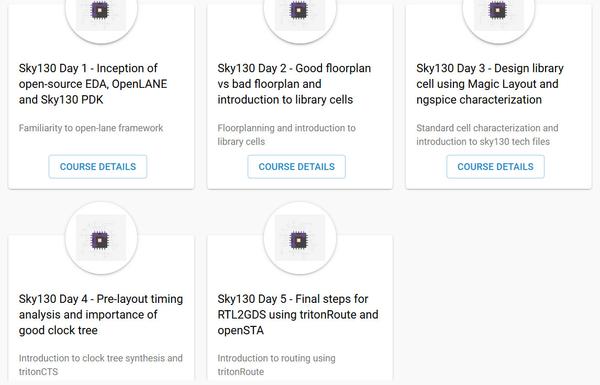Image resolution: width=600 pixels, height=385 pixels.
Task: Select the Day 1 Inception of open-source EDA title
Action: click(x=93, y=84)
